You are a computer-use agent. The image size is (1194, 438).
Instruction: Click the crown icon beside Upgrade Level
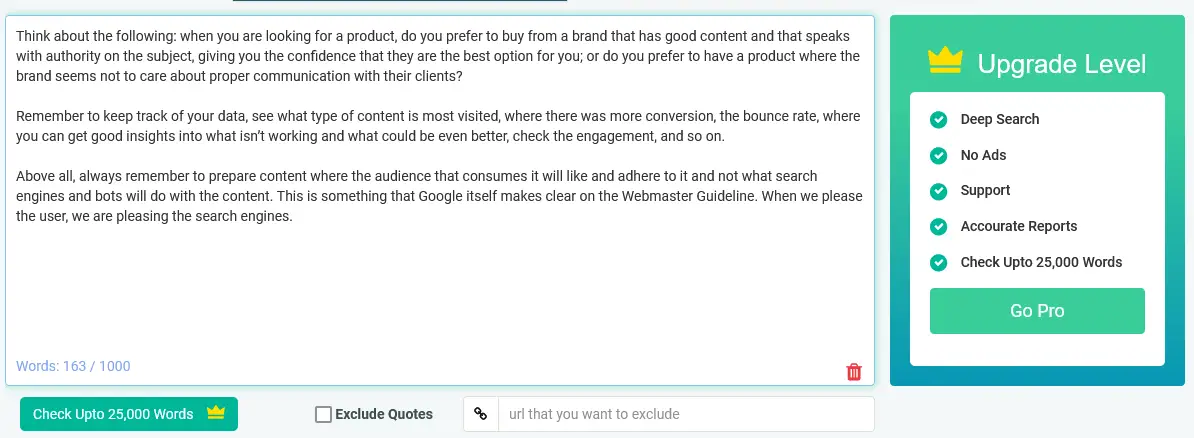[x=946, y=61]
